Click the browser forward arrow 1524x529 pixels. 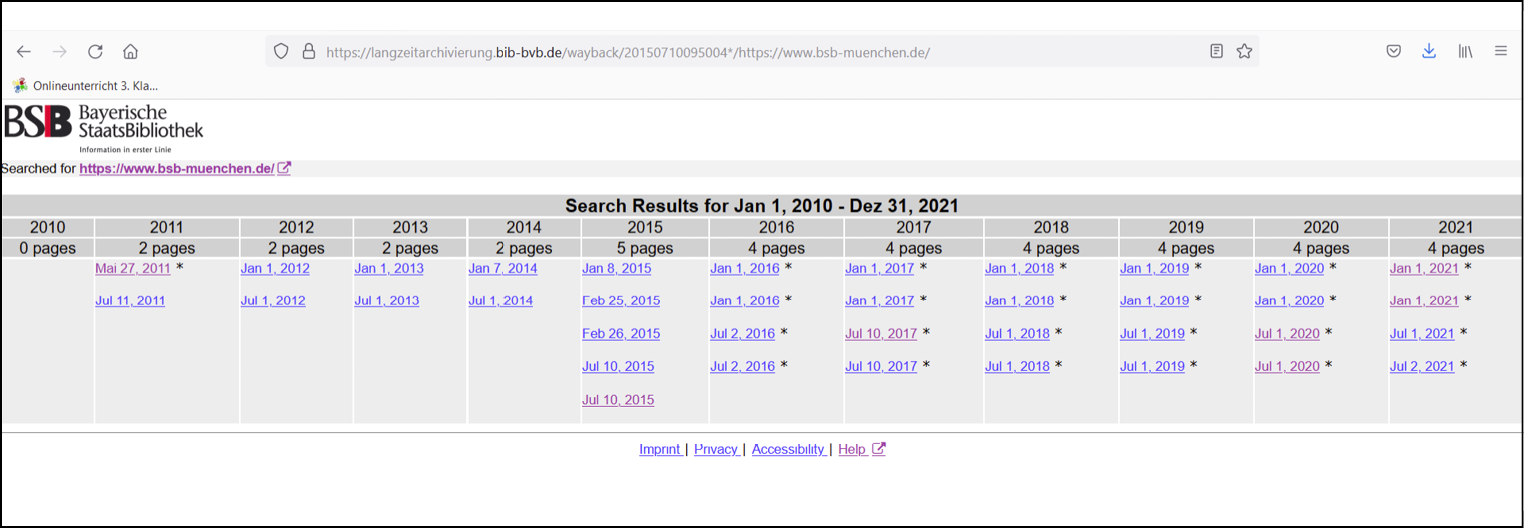pyautogui.click(x=60, y=51)
